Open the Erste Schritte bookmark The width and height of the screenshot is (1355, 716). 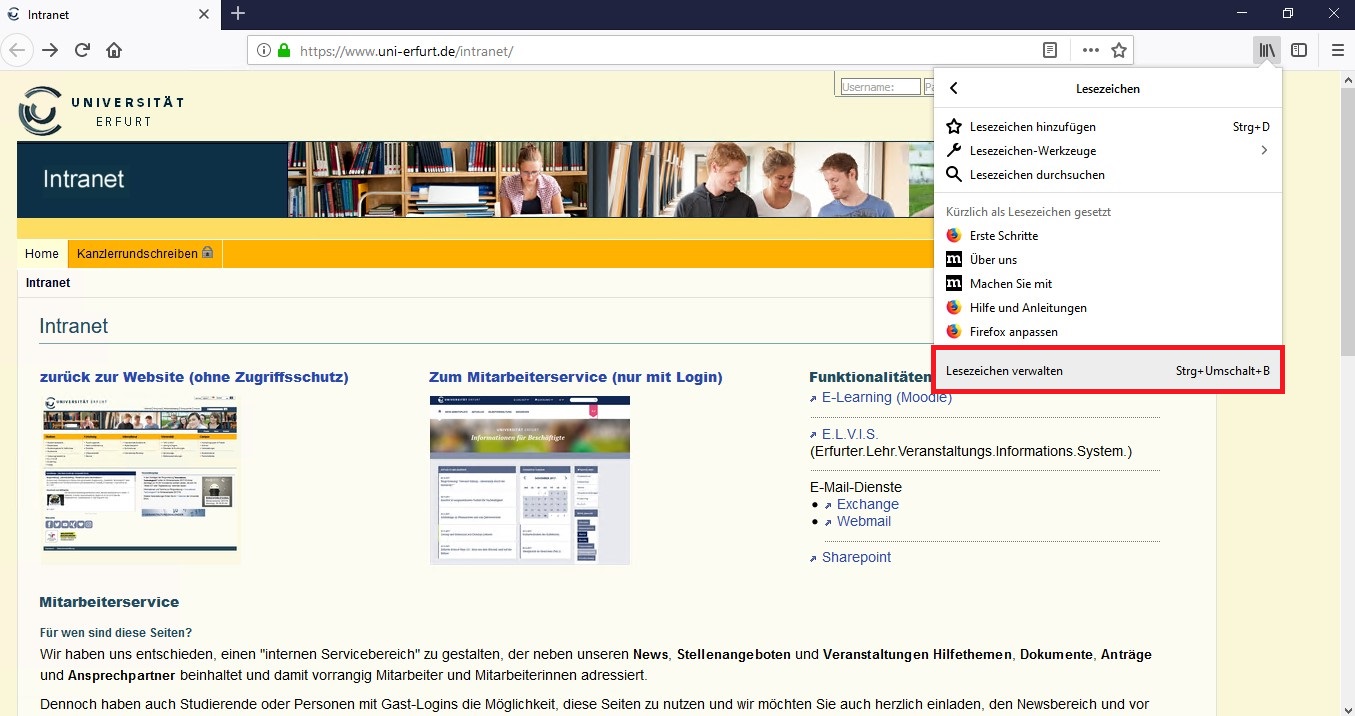pyautogui.click(x=1004, y=236)
